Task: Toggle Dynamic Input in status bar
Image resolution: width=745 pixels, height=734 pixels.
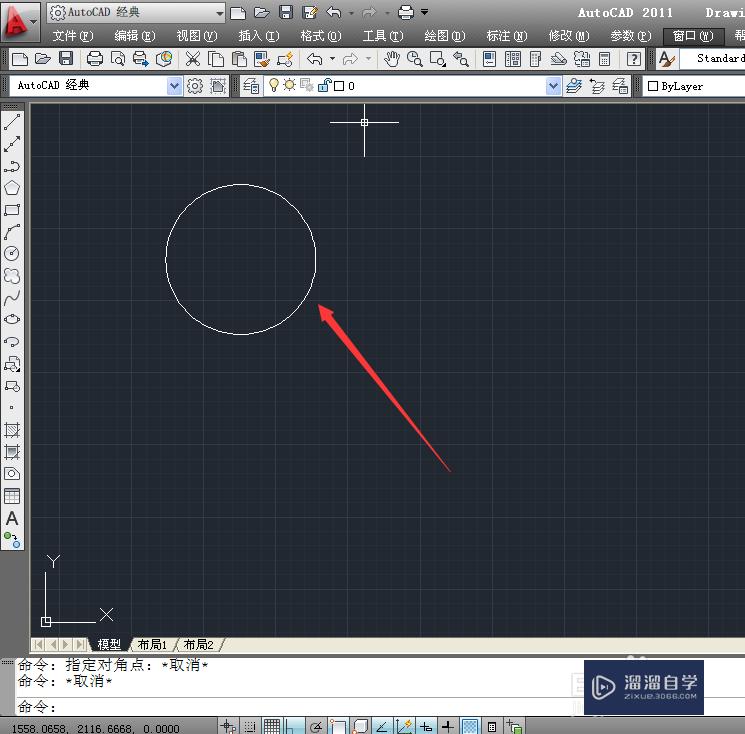Action: (x=426, y=726)
